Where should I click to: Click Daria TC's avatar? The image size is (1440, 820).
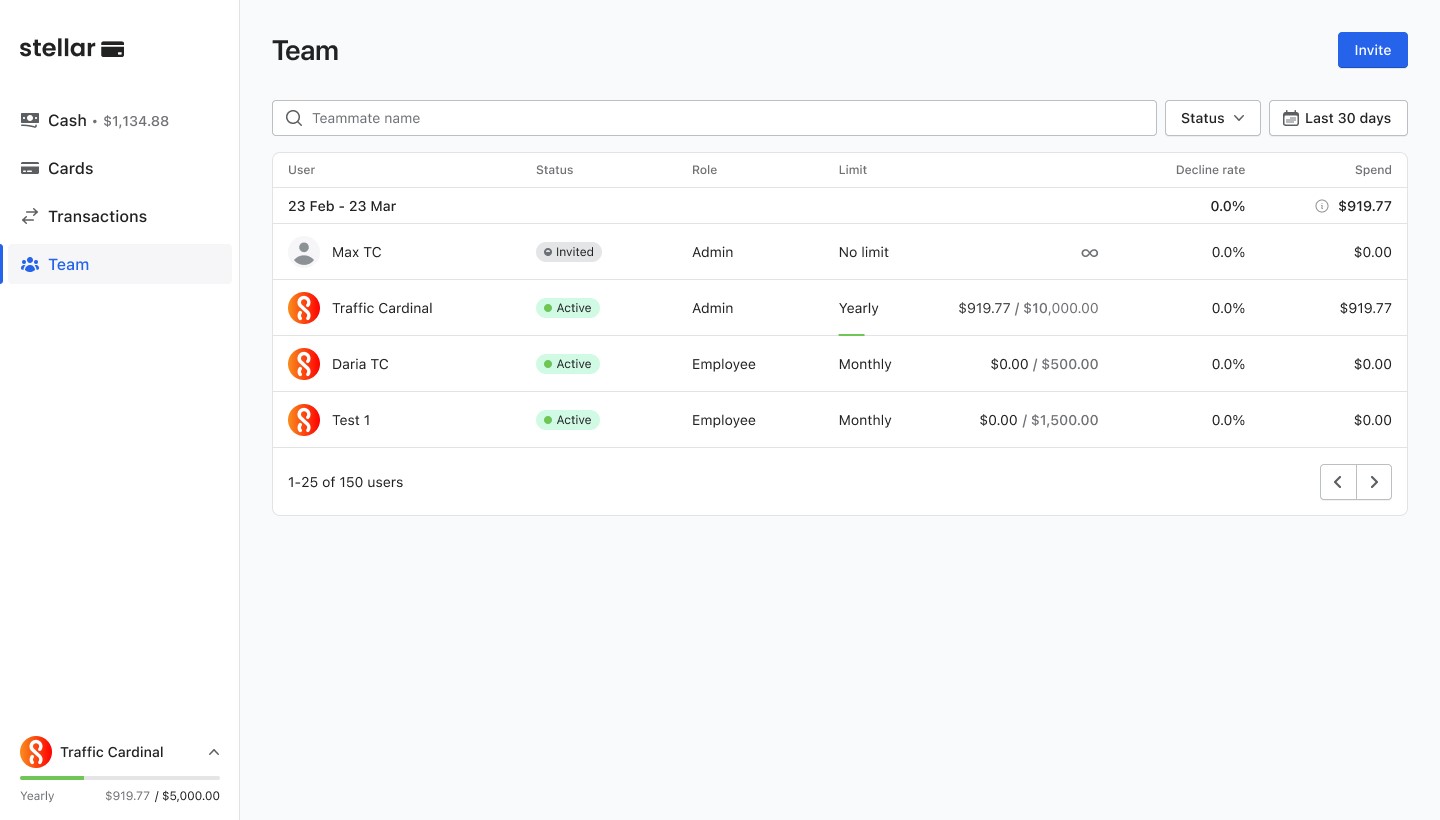[304, 364]
